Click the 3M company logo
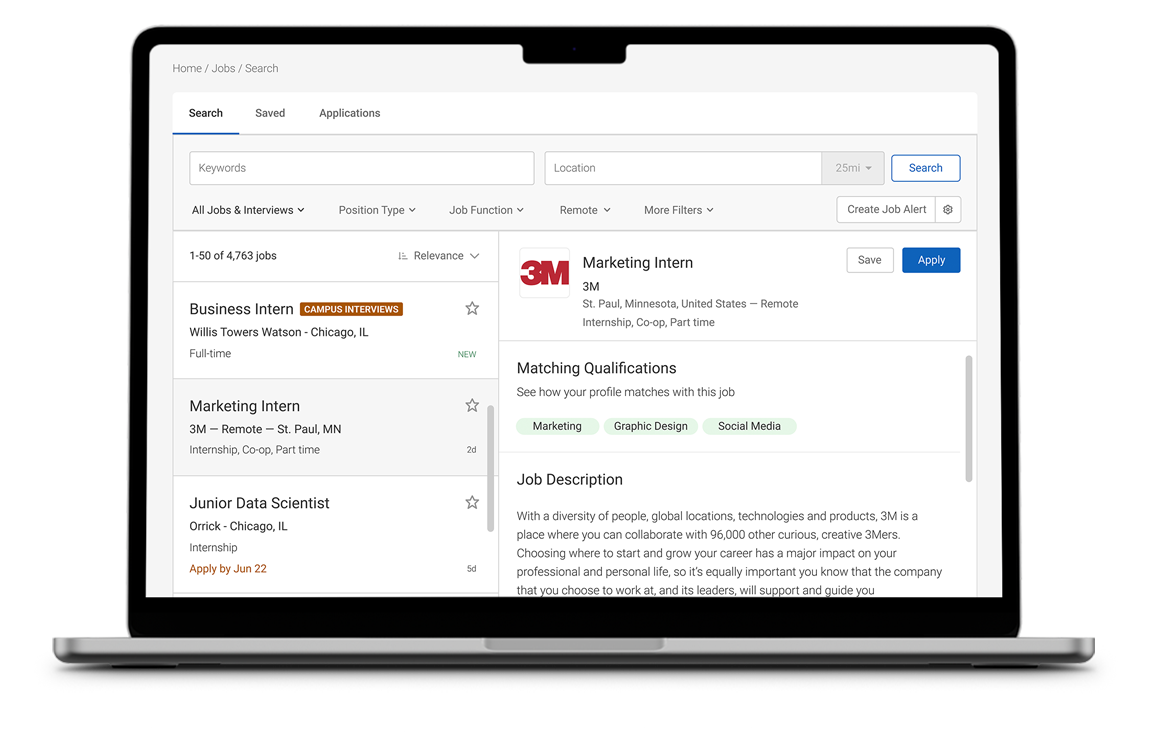The height and width of the screenshot is (732, 1150). click(545, 273)
